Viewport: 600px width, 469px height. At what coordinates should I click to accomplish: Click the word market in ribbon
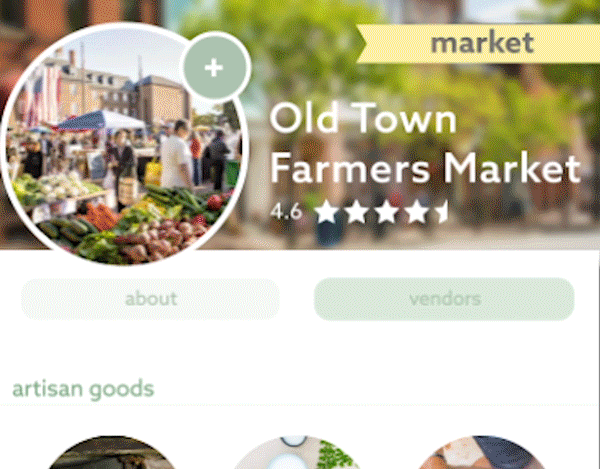[x=482, y=44]
